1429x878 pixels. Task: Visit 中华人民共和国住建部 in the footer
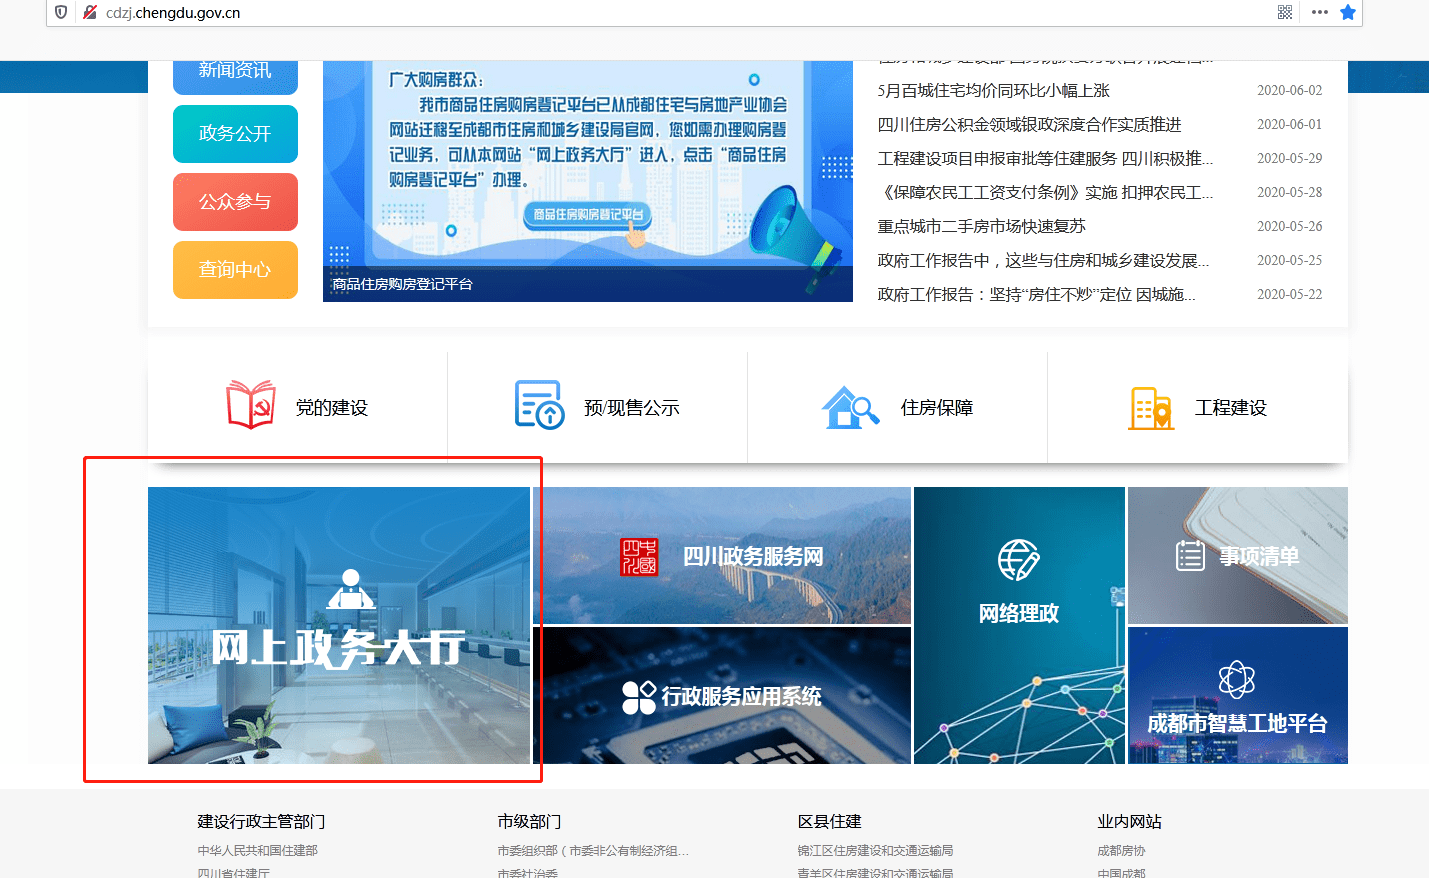pos(260,851)
